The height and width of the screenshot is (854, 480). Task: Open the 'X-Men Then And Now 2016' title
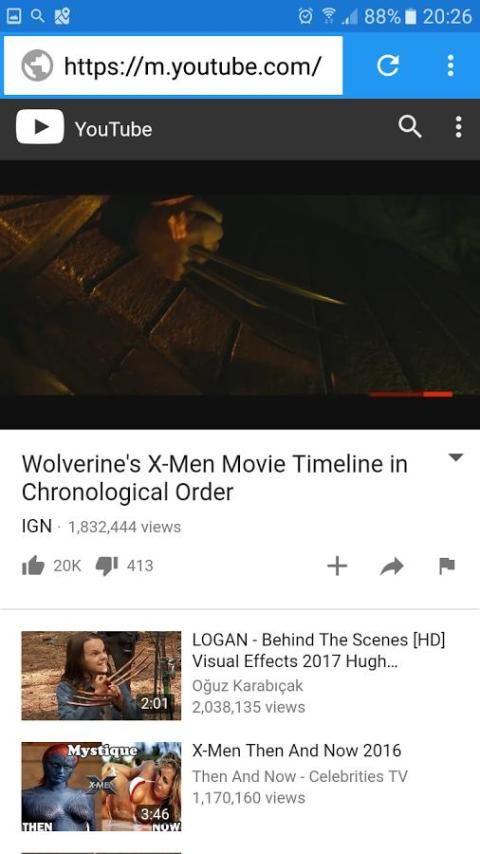296,751
